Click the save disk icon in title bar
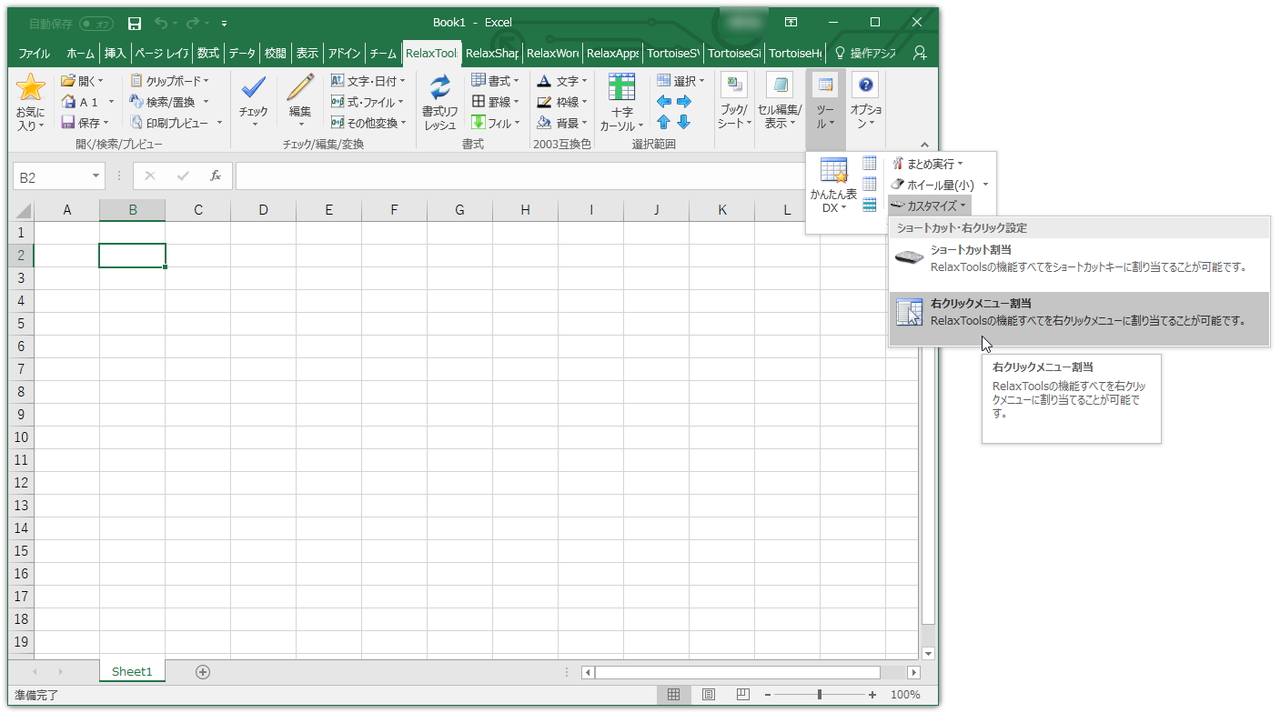This screenshot has height=713, width=1280. click(x=135, y=22)
